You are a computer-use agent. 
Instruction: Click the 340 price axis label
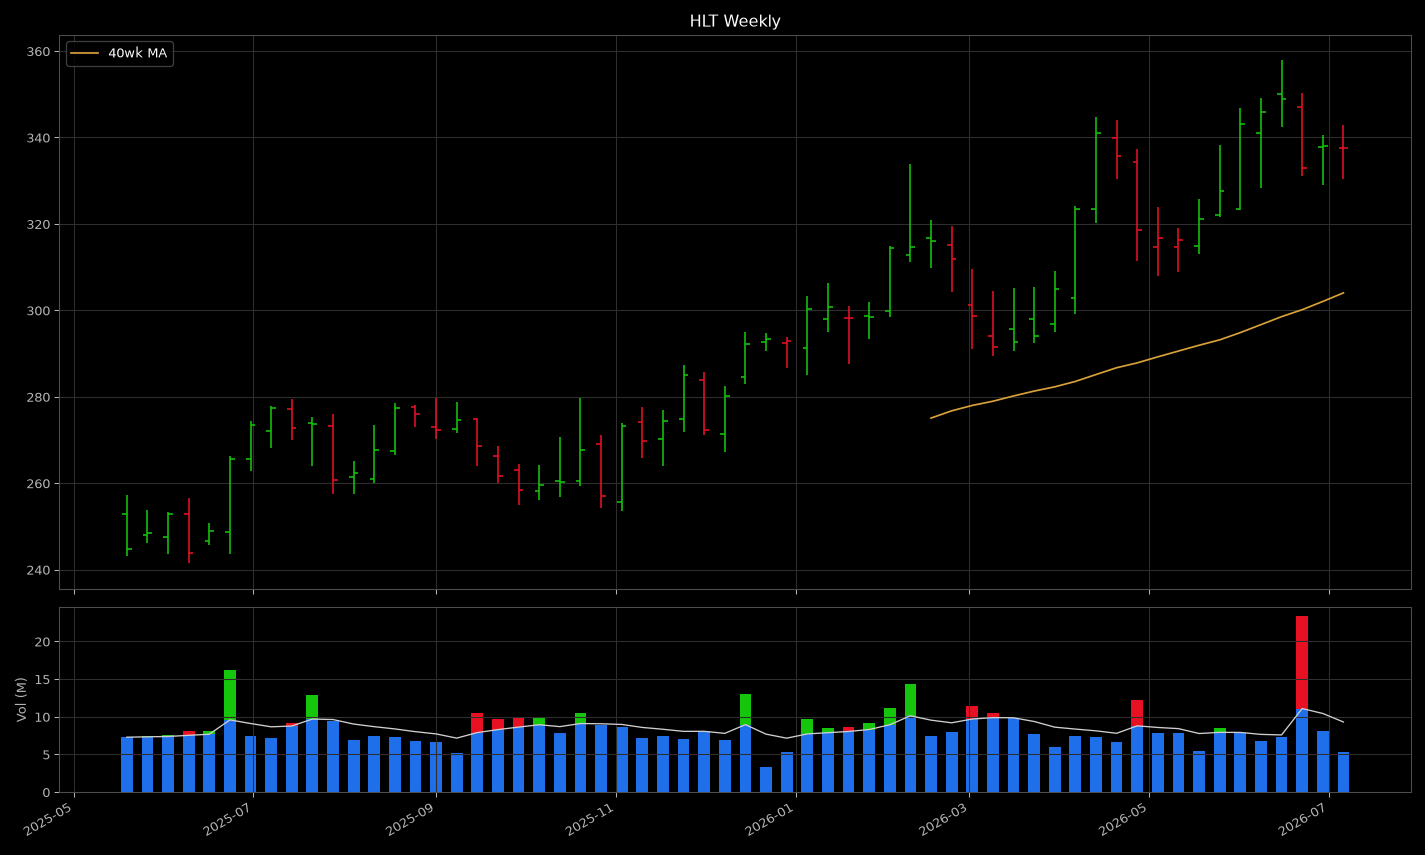pos(38,138)
